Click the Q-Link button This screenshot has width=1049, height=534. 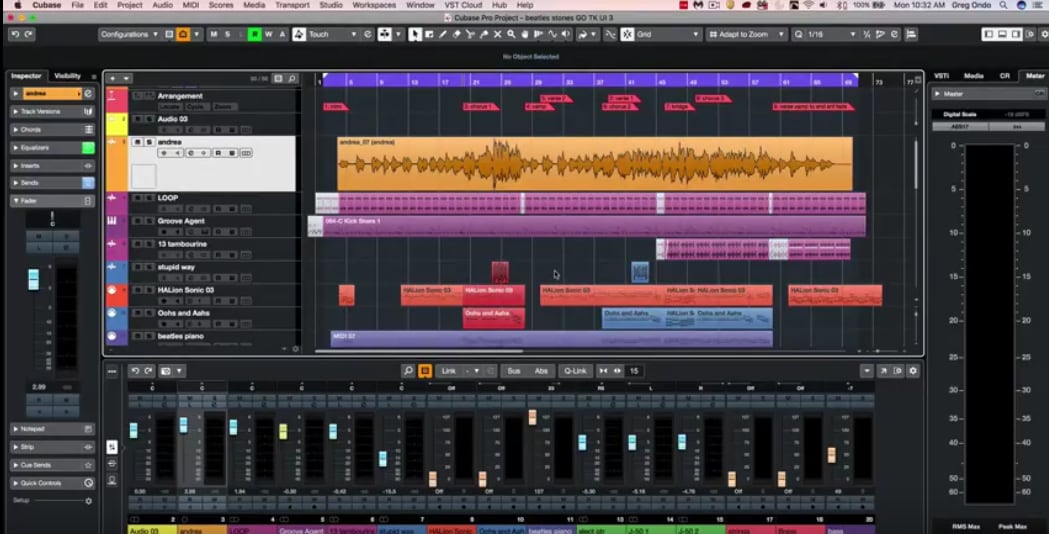point(575,371)
